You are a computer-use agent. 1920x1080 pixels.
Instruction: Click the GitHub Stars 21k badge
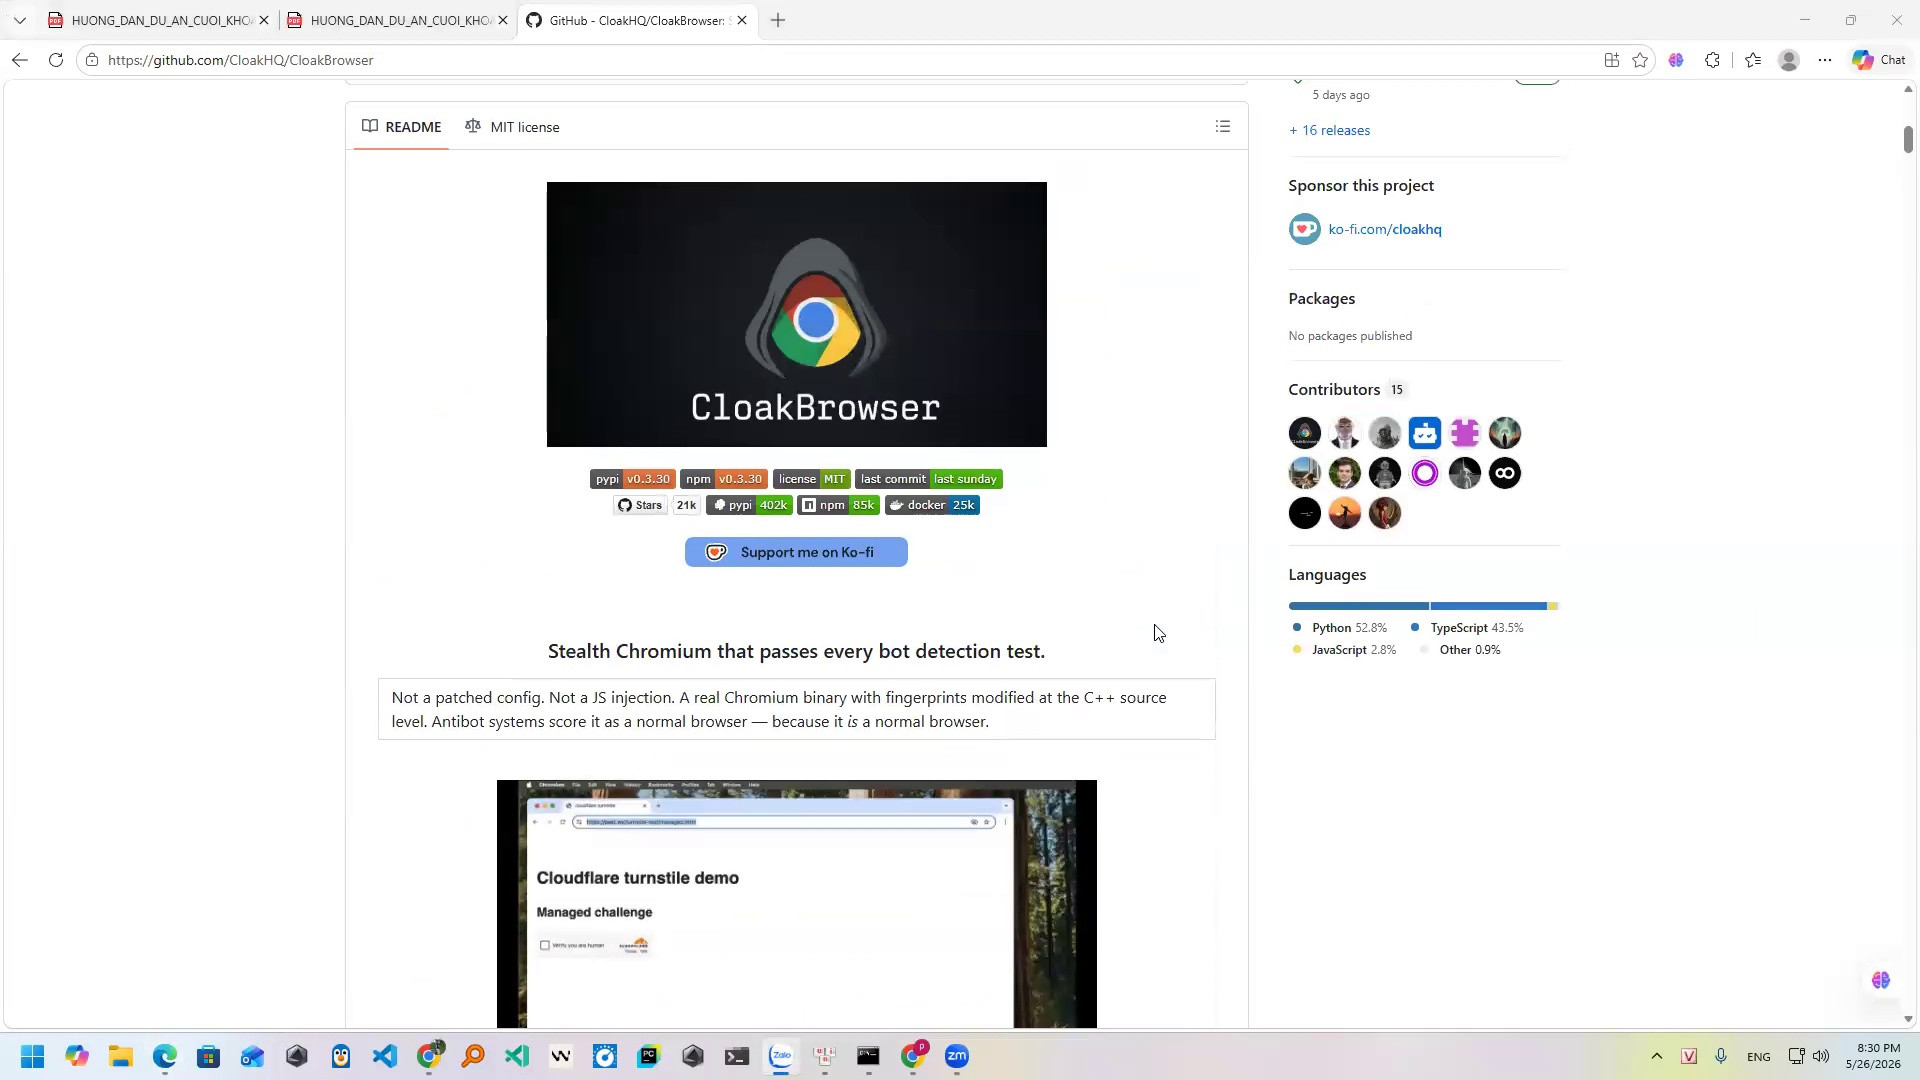tap(657, 505)
